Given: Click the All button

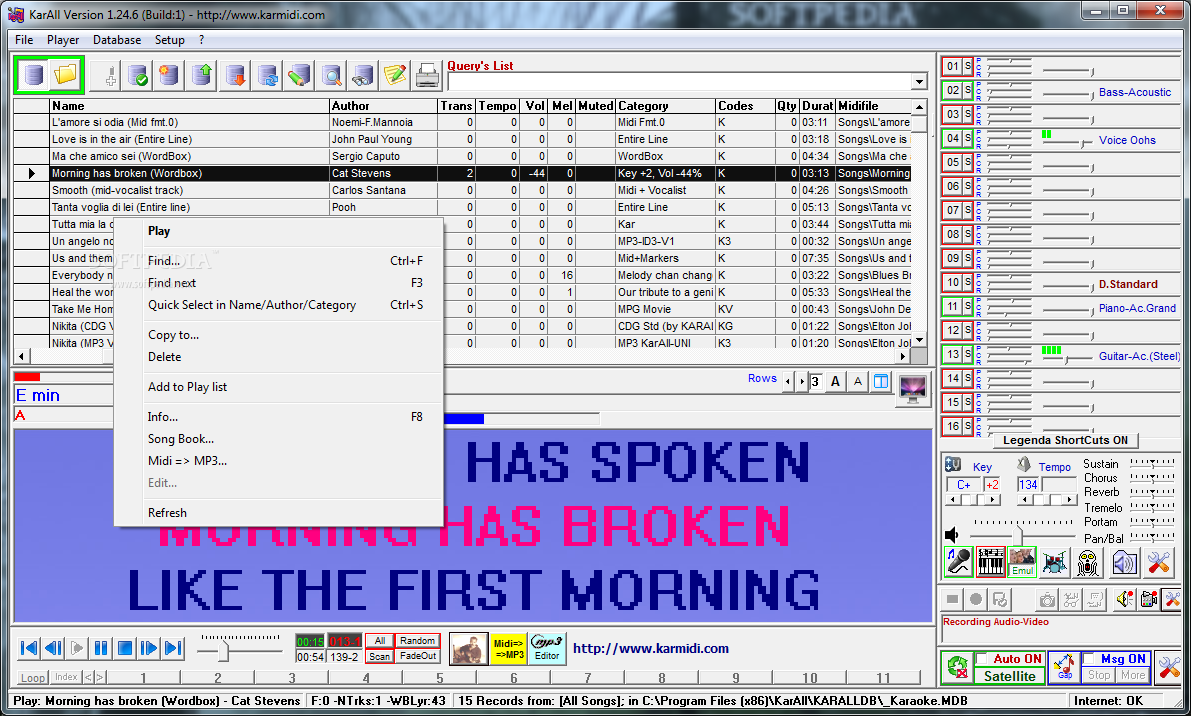Looking at the screenshot, I should click(x=380, y=640).
